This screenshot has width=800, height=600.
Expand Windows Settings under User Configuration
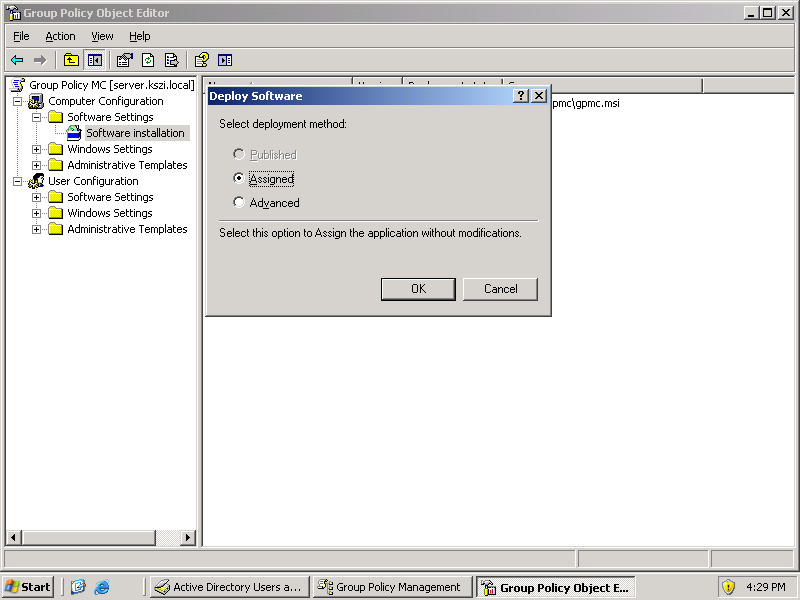pos(36,213)
